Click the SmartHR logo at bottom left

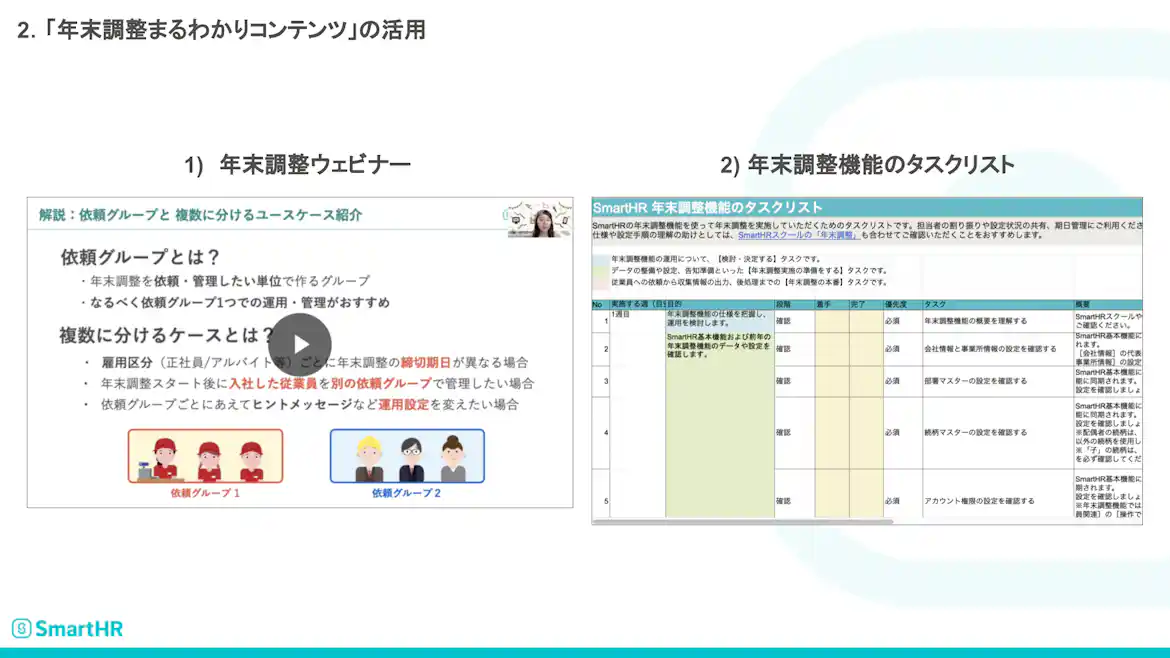(x=67, y=628)
